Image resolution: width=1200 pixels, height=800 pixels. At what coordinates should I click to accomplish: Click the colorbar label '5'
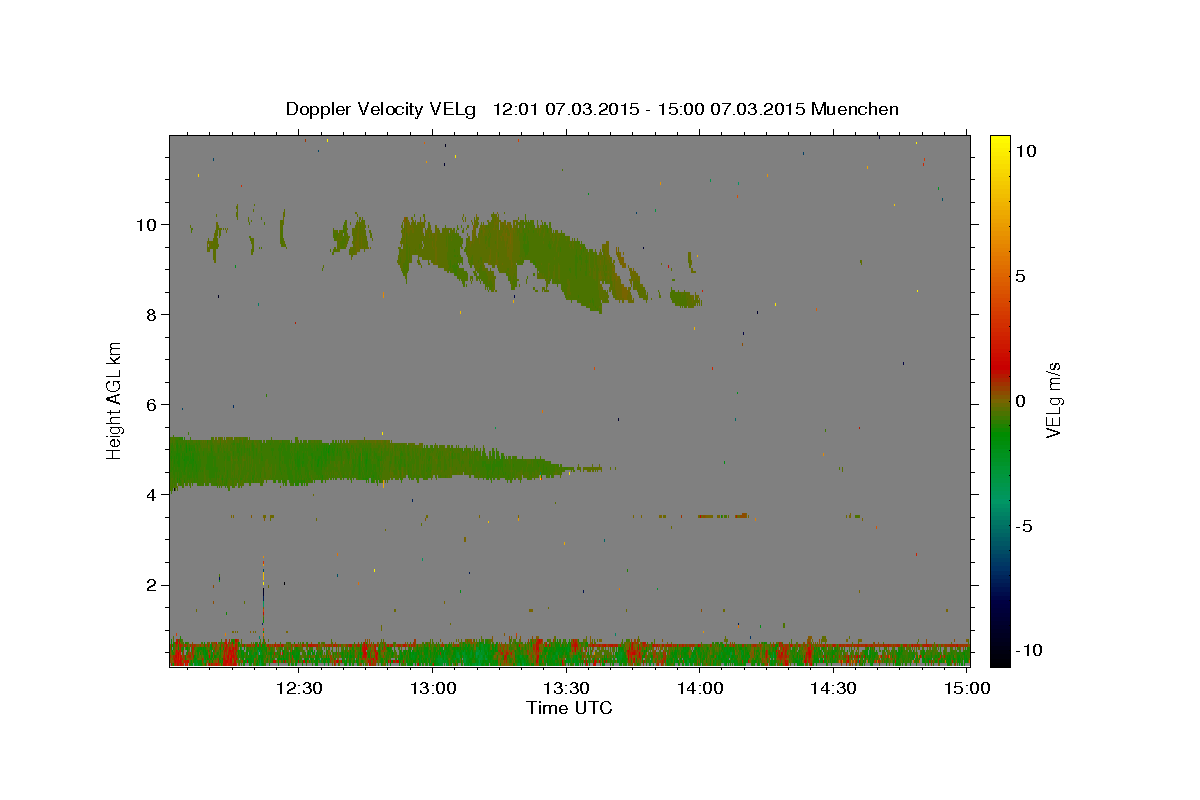click(x=1020, y=276)
